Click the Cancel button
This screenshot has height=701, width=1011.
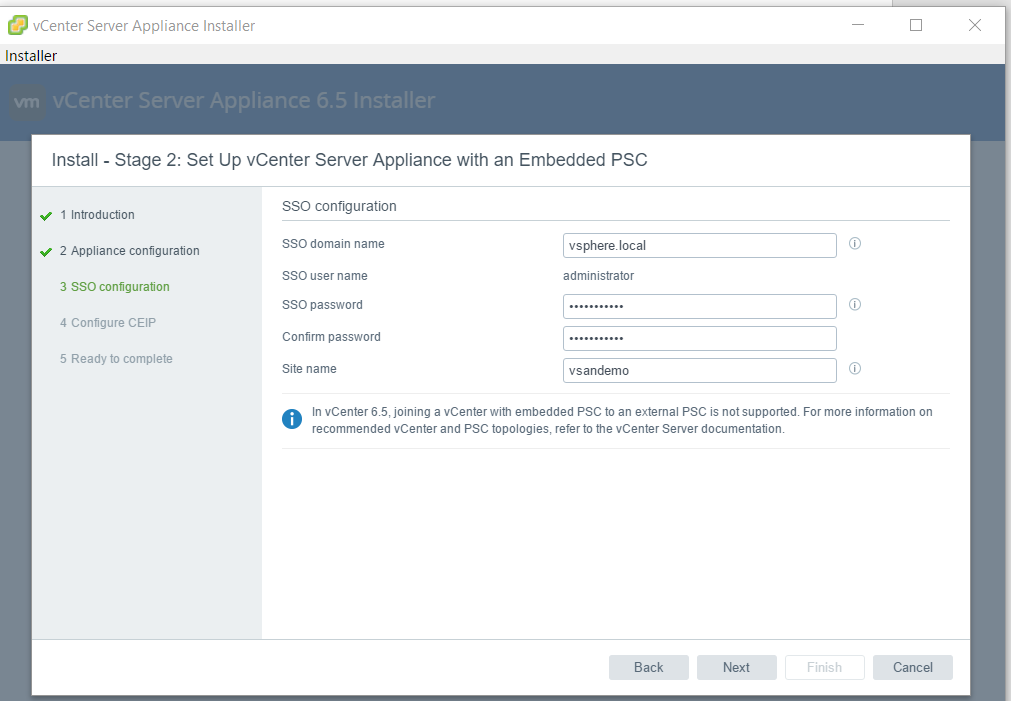[x=912, y=667]
